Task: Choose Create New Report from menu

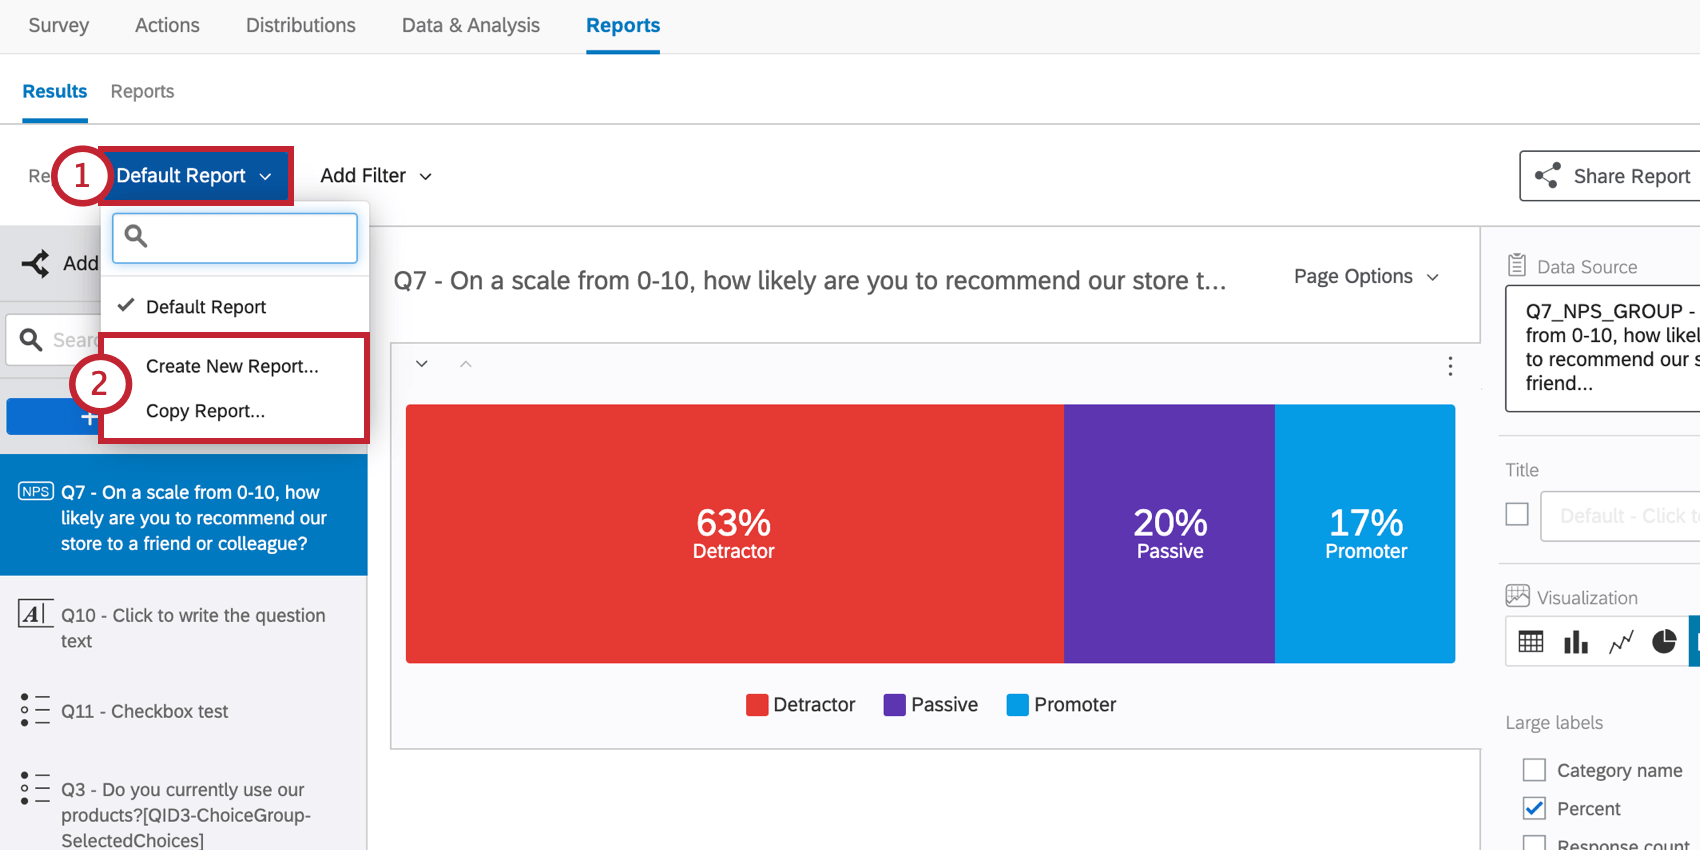Action: click(x=232, y=366)
